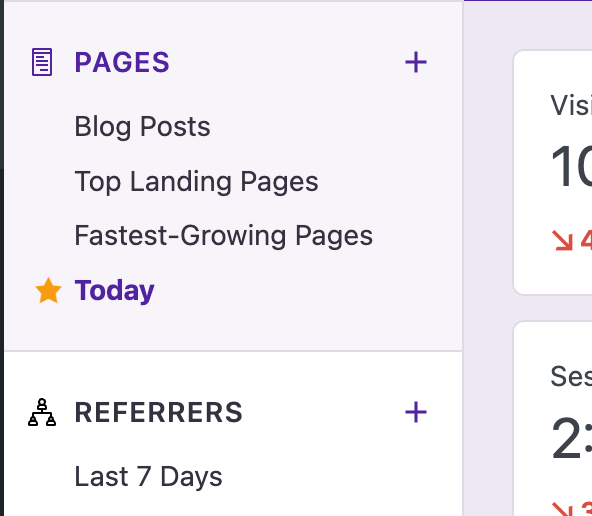
Task: Click the large visitor count number
Action: [571, 166]
